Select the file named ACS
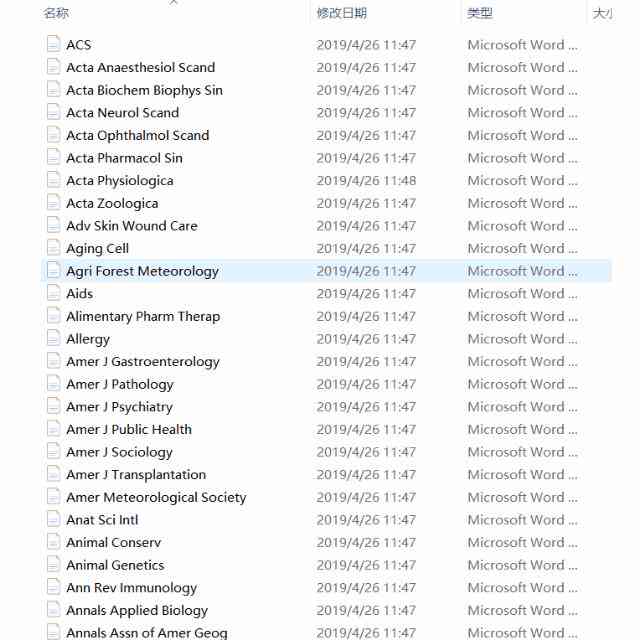Screen dimensions: 640x640 tap(79, 44)
